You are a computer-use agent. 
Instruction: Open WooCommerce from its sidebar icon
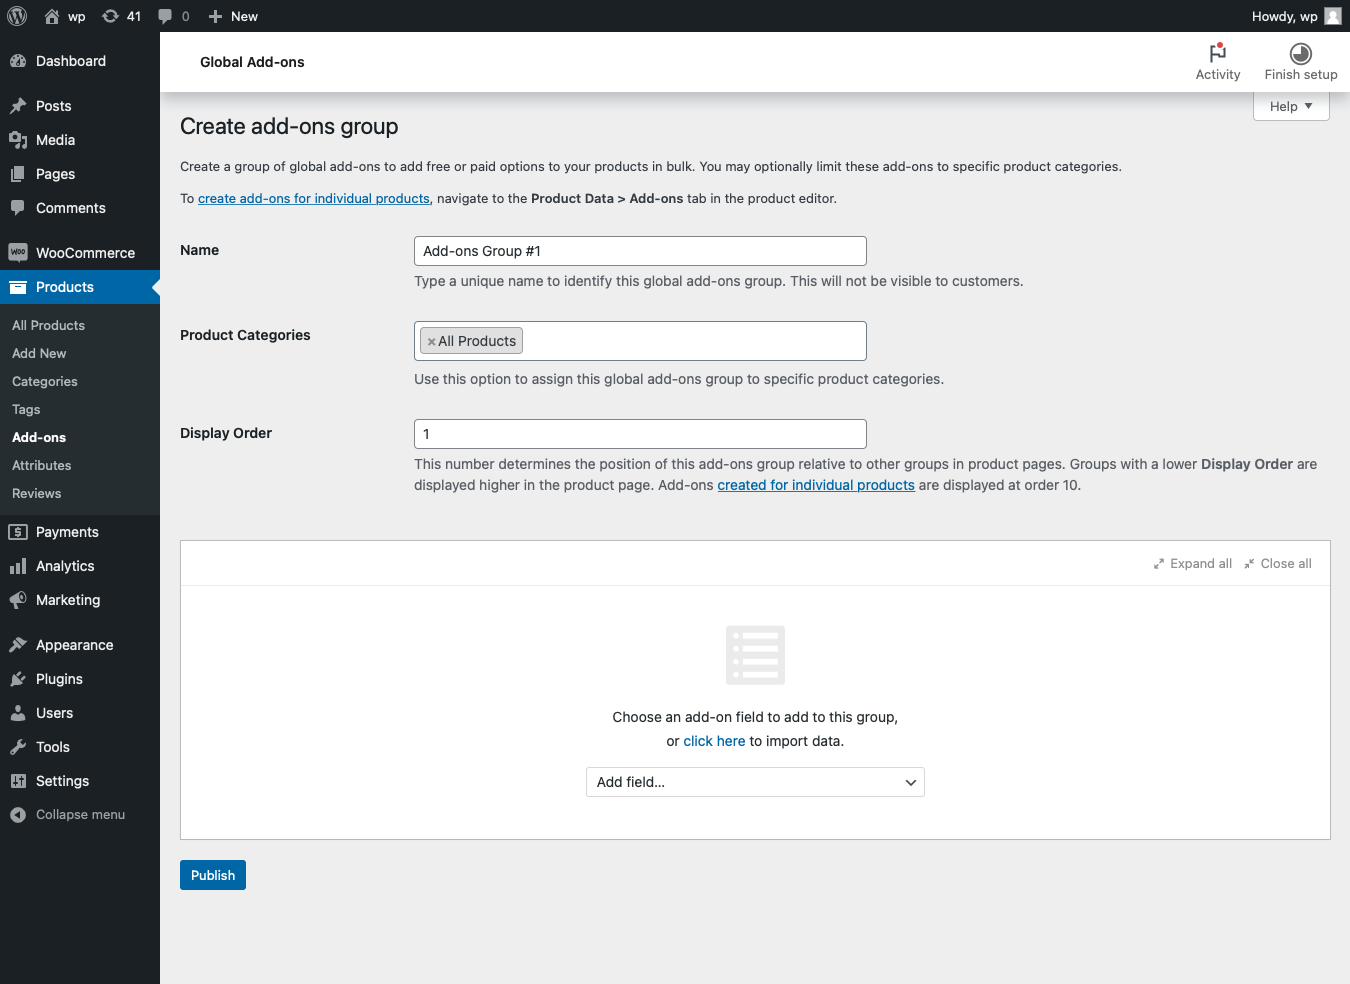tap(18, 252)
